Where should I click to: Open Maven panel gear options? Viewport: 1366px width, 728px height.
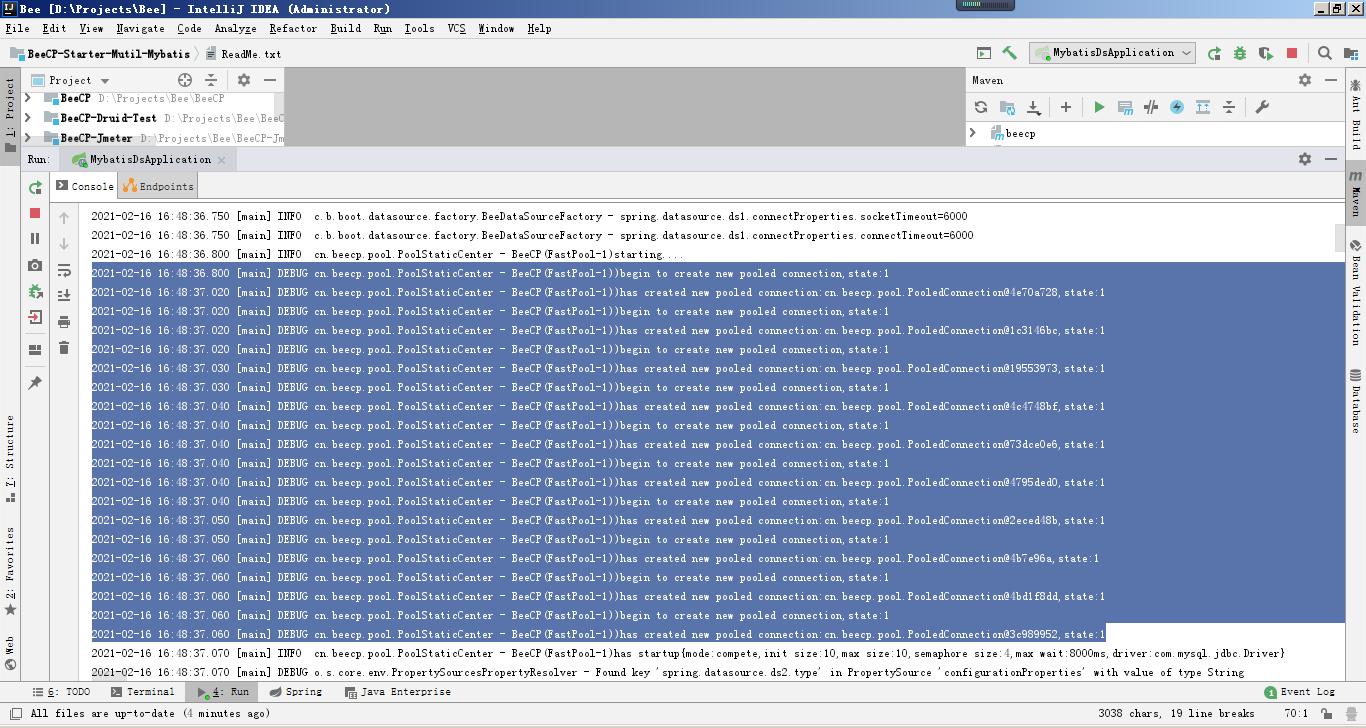(x=1305, y=80)
